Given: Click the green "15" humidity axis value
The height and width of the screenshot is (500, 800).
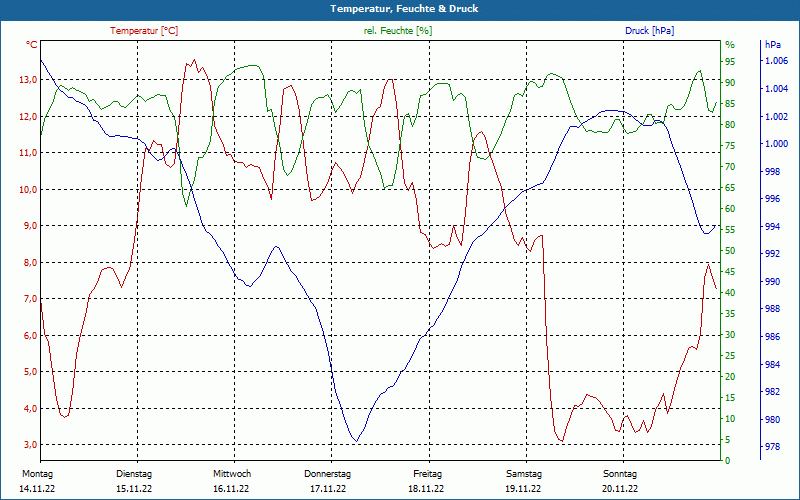Looking at the screenshot, I should point(730,398).
